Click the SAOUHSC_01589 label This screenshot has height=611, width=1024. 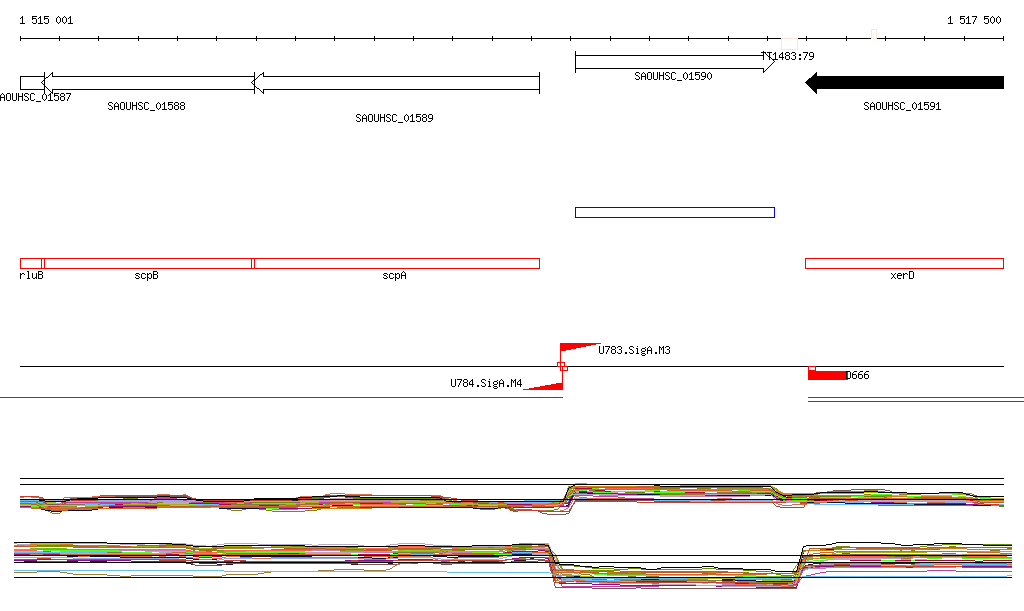[394, 118]
